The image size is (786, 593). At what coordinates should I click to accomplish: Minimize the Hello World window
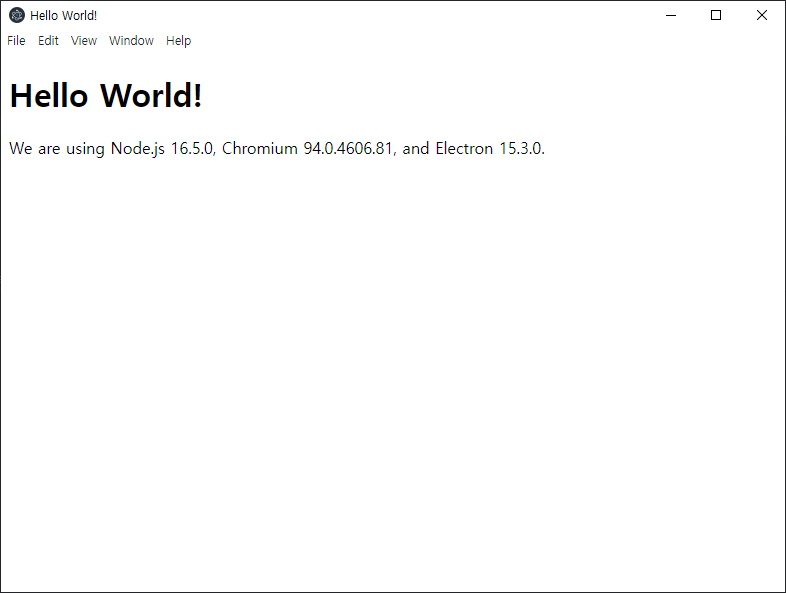(x=671, y=15)
